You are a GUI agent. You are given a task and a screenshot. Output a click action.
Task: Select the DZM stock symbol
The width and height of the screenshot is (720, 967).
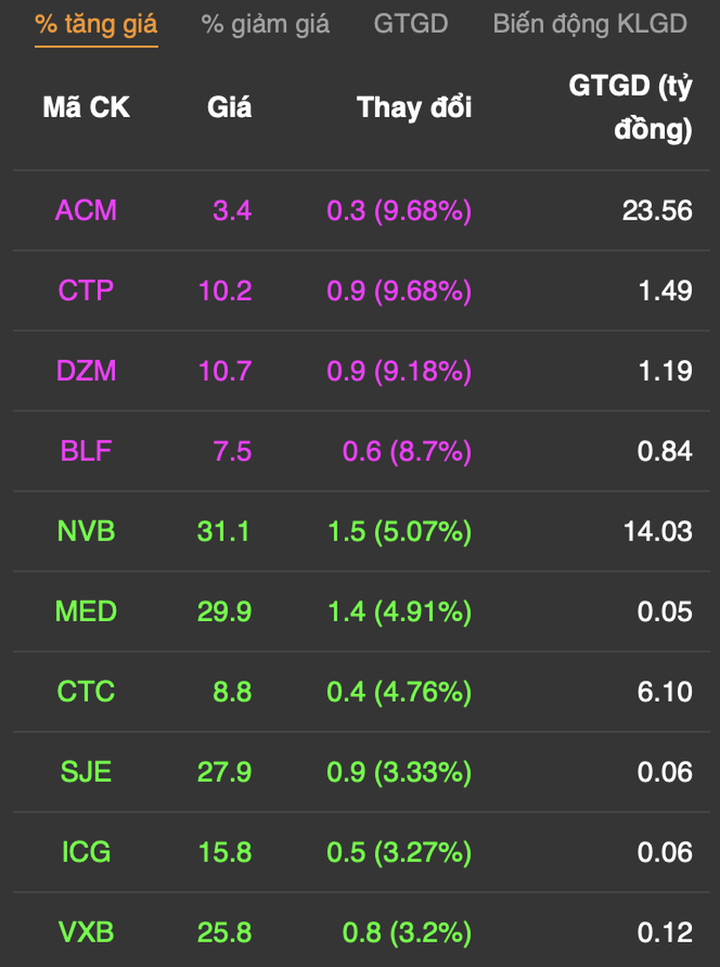[86, 371]
